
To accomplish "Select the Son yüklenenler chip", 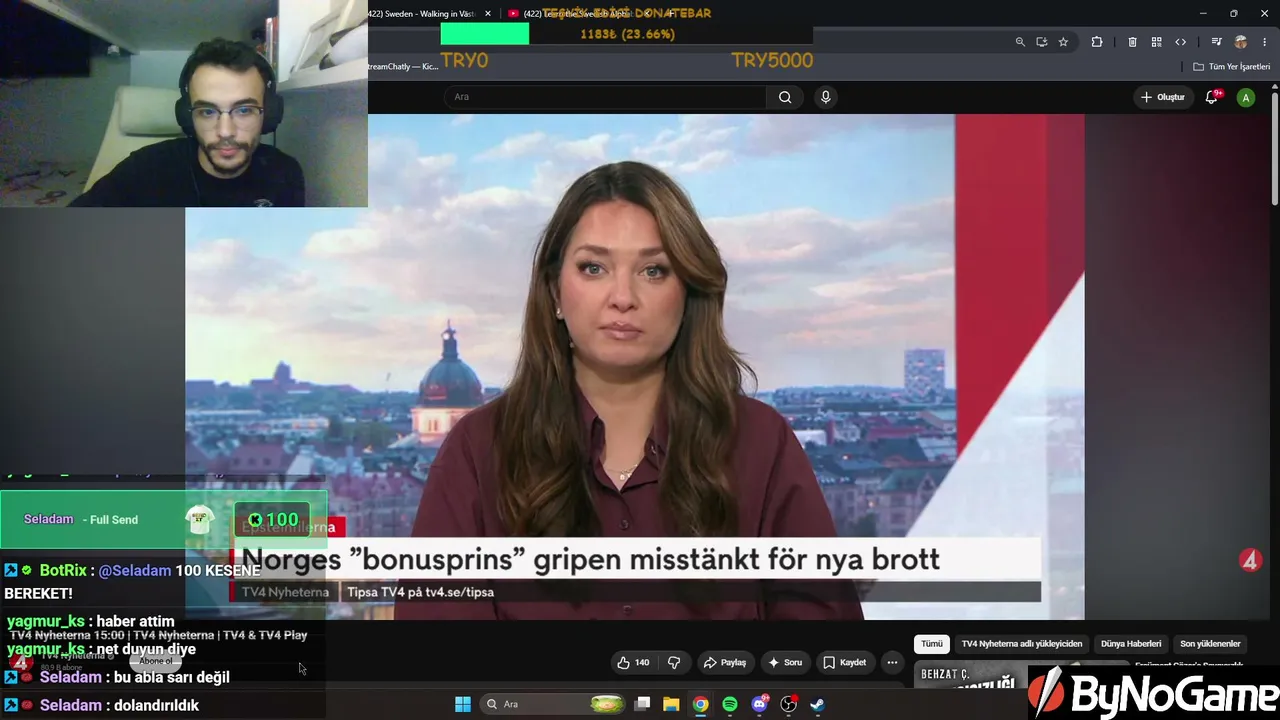I will coord(1210,644).
